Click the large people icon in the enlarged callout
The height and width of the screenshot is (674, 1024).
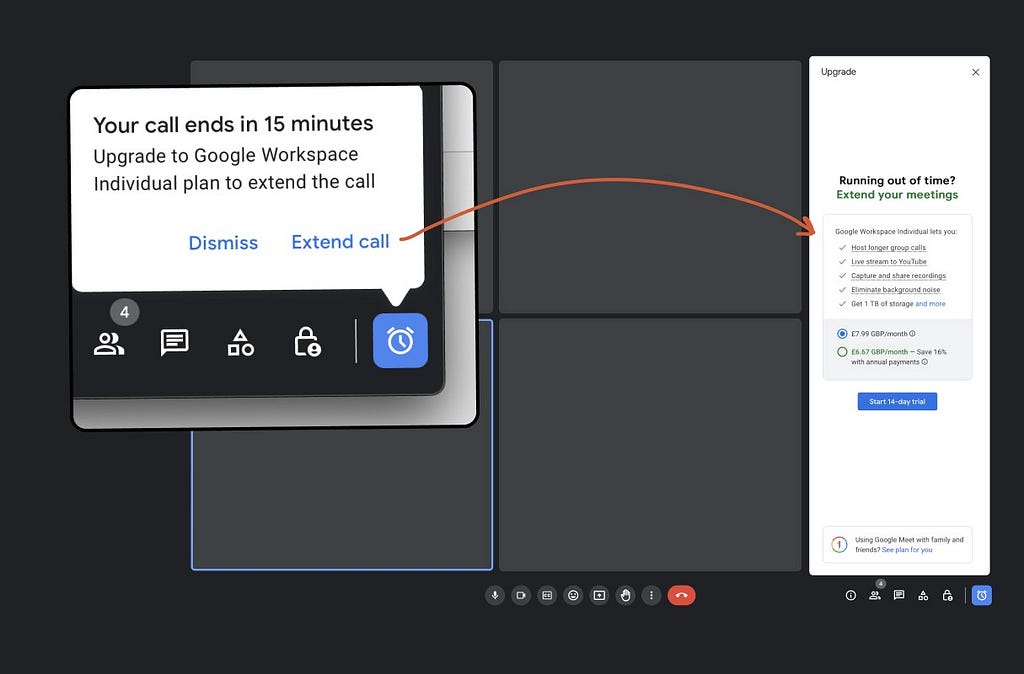coord(109,344)
